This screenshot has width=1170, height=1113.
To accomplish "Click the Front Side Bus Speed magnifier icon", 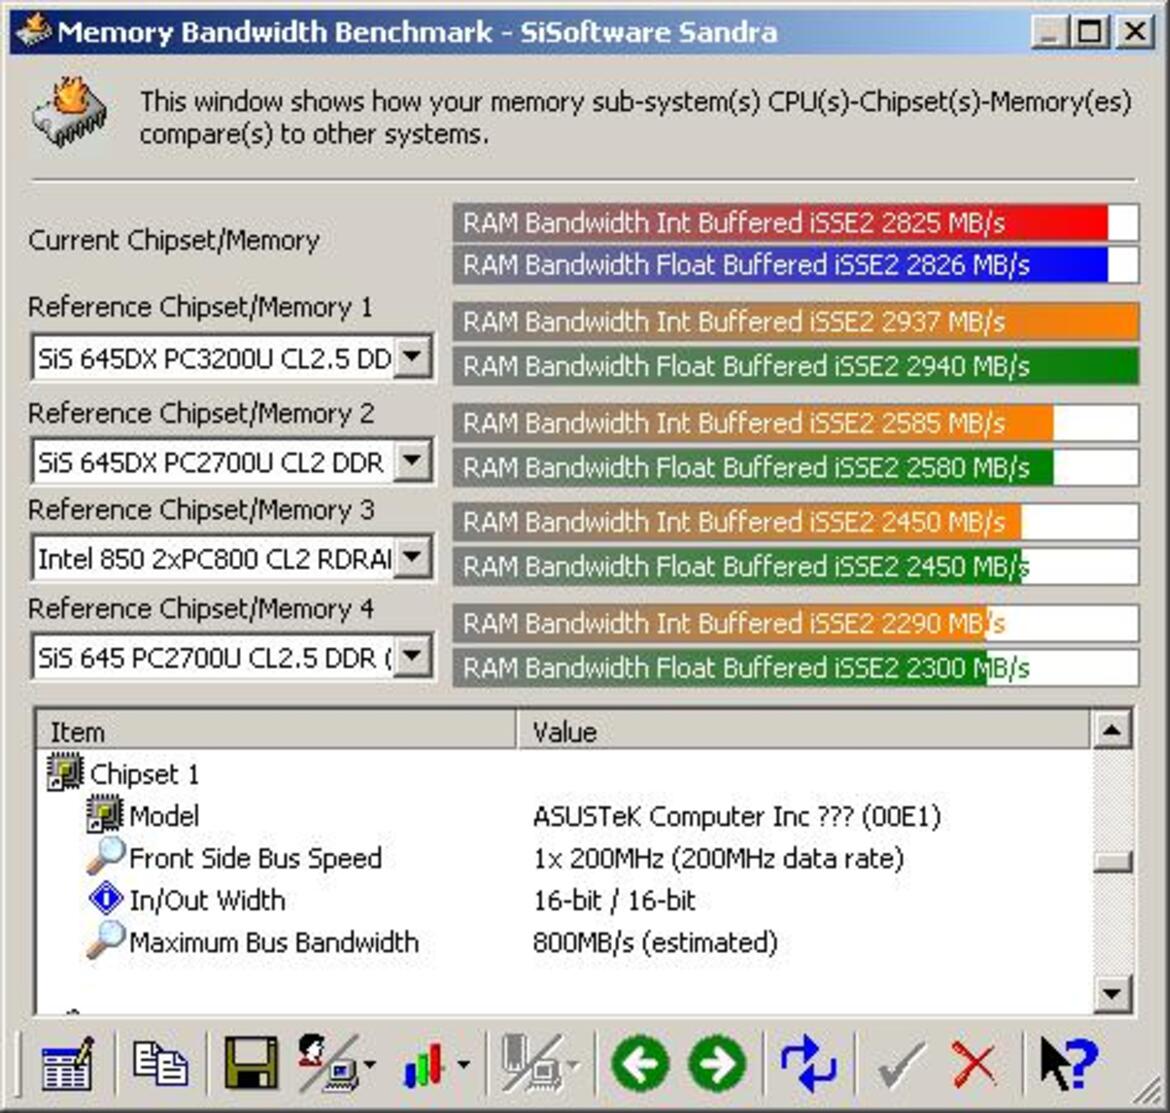I will point(105,856).
